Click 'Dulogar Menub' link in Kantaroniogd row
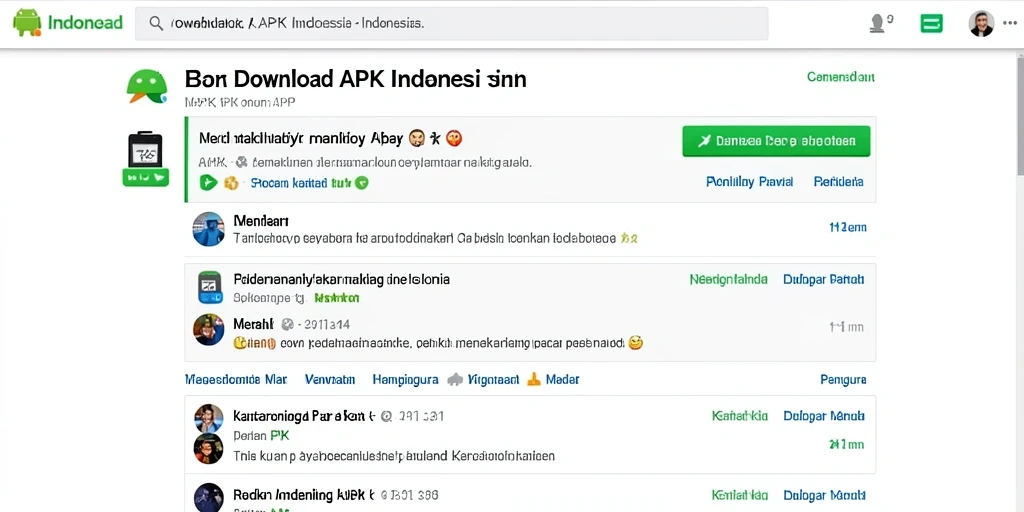This screenshot has height=512, width=1024. [824, 415]
